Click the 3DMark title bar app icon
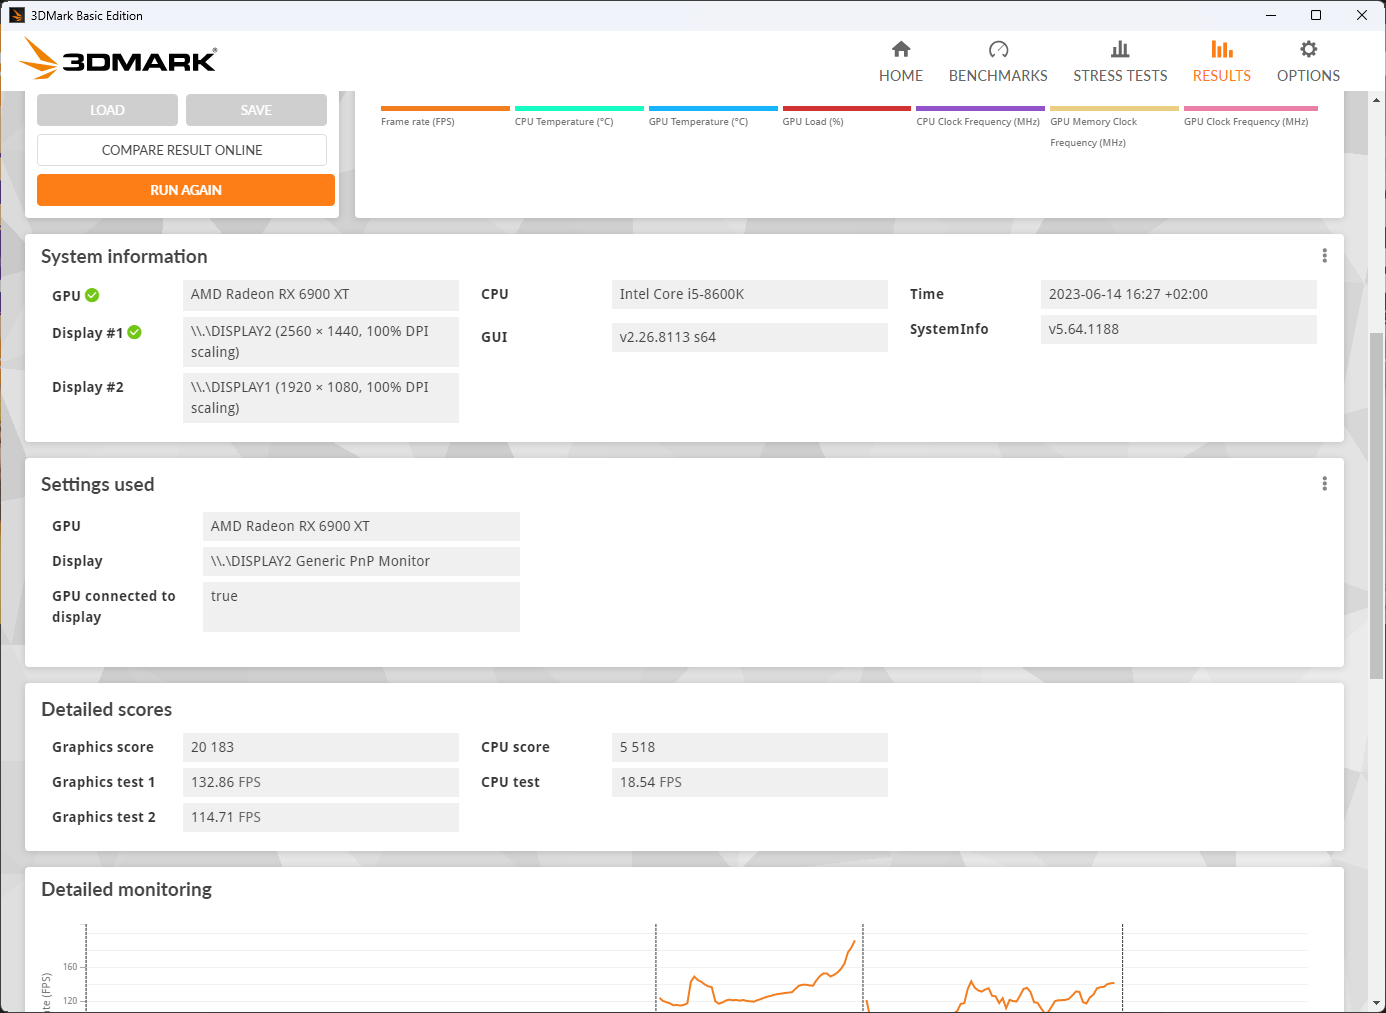Viewport: 1386px width, 1013px height. click(x=16, y=15)
